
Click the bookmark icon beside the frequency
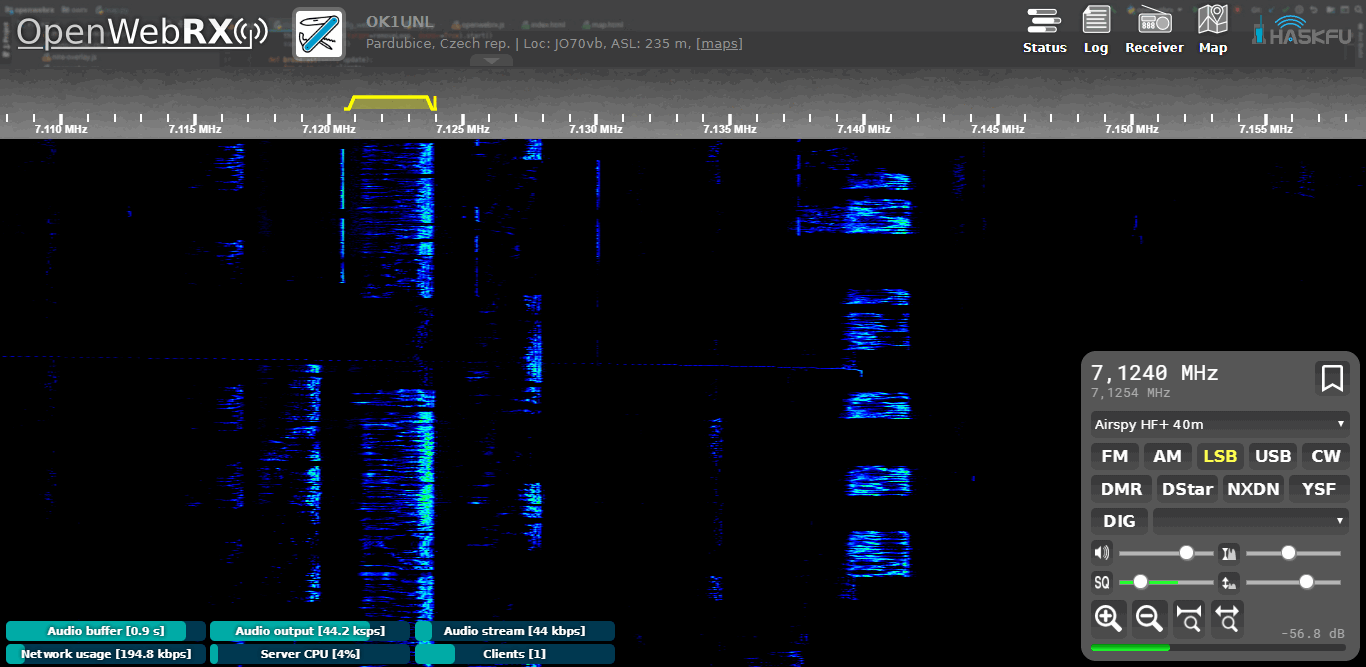click(1331, 379)
